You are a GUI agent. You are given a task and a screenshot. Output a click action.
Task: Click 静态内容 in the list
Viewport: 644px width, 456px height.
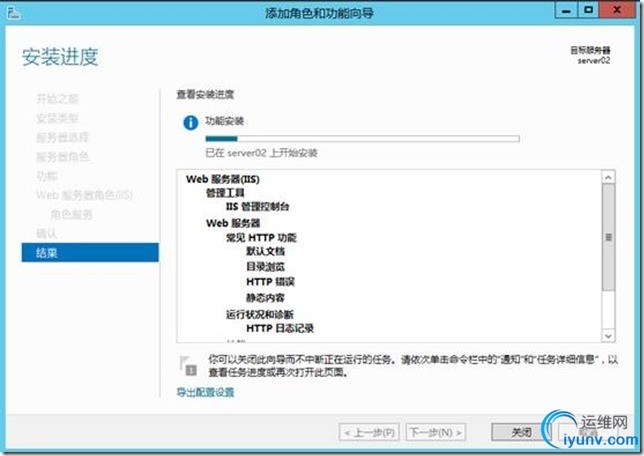point(265,297)
